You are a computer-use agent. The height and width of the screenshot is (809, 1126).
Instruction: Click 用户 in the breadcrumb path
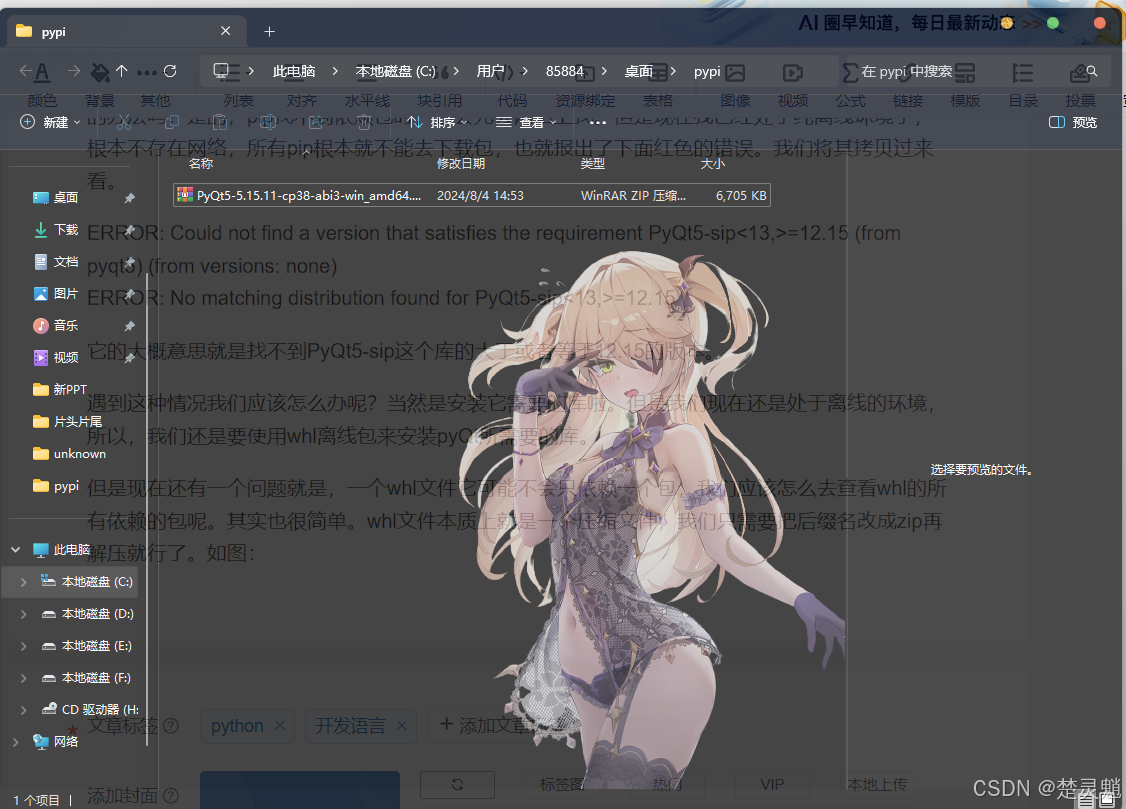(490, 71)
